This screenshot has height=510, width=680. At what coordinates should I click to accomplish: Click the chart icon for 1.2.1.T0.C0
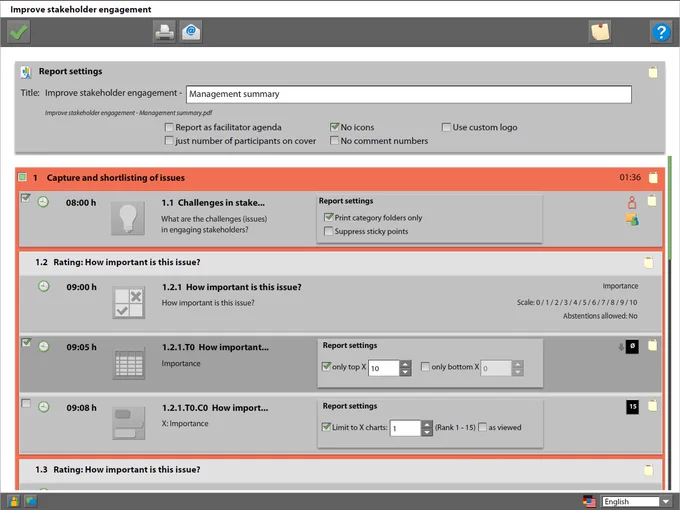point(128,423)
